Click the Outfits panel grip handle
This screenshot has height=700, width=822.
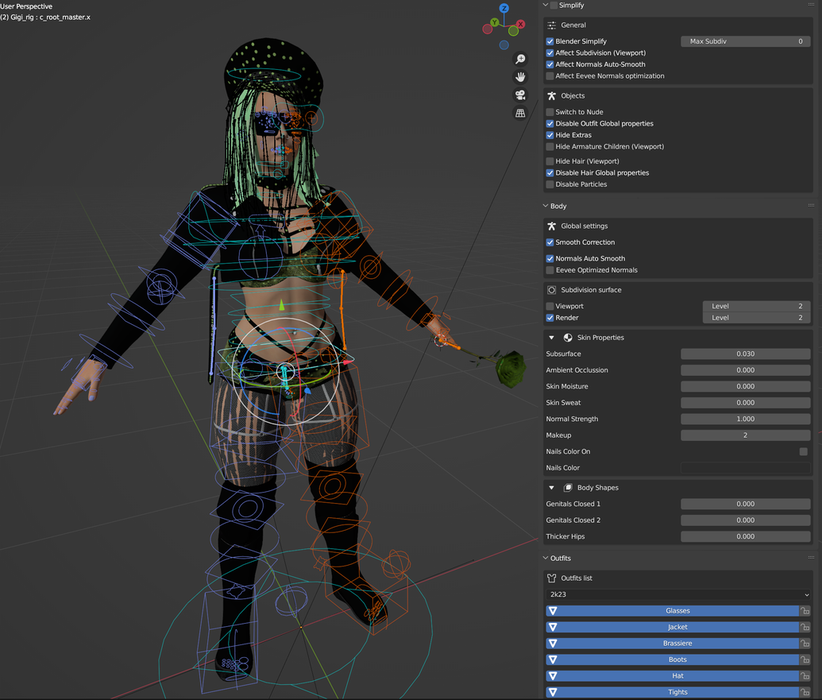pyautogui.click(x=811, y=558)
